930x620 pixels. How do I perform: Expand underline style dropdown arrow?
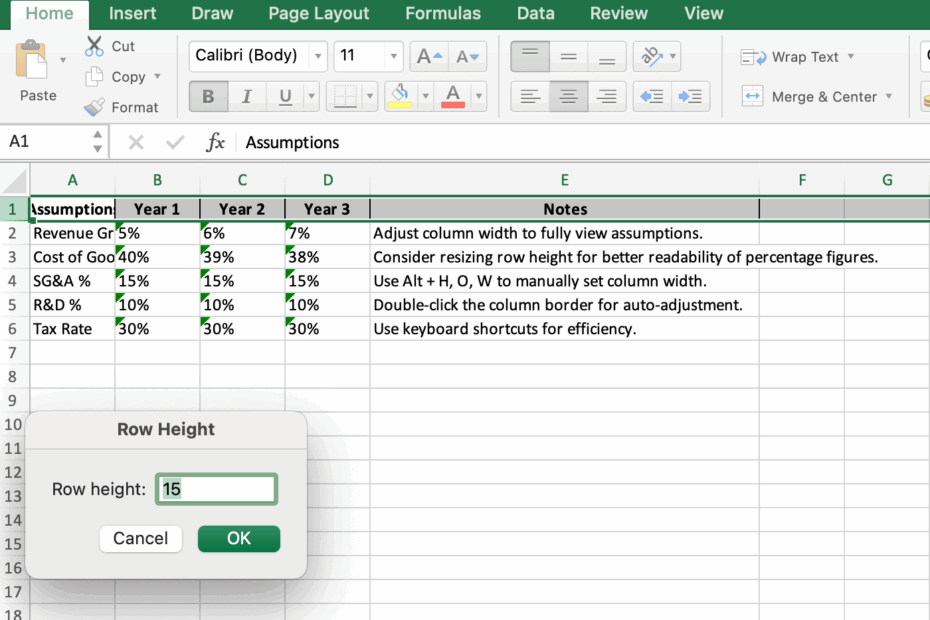coord(311,96)
